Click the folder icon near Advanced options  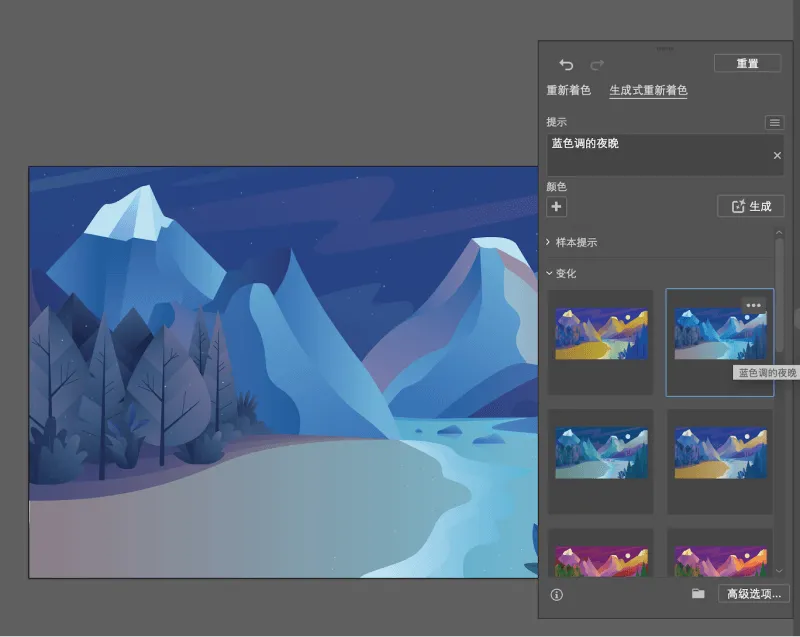click(x=698, y=594)
